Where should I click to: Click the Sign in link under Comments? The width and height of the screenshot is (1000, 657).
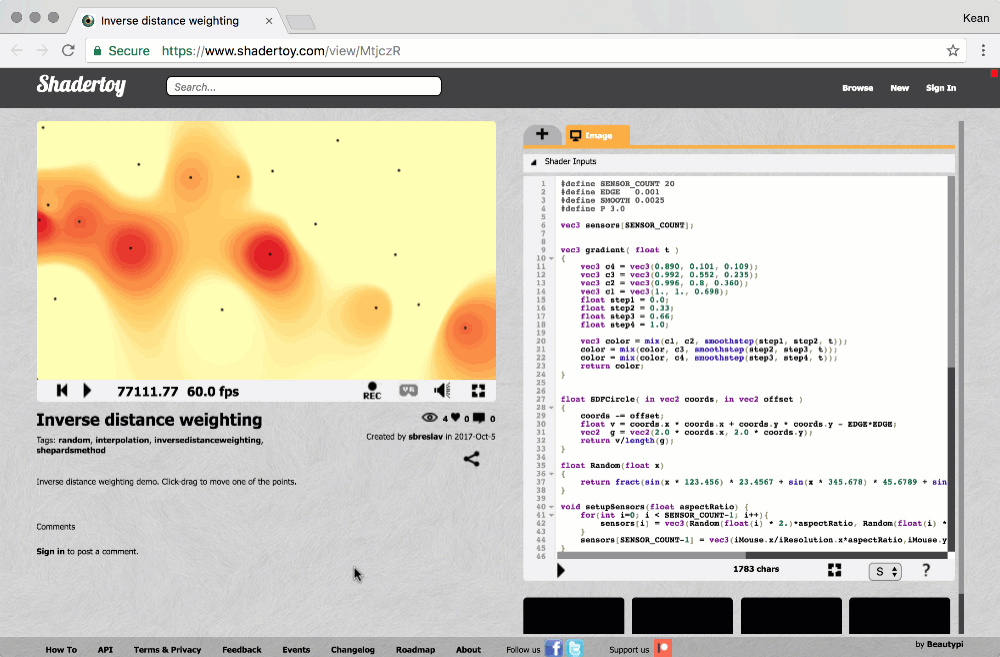(x=50, y=551)
